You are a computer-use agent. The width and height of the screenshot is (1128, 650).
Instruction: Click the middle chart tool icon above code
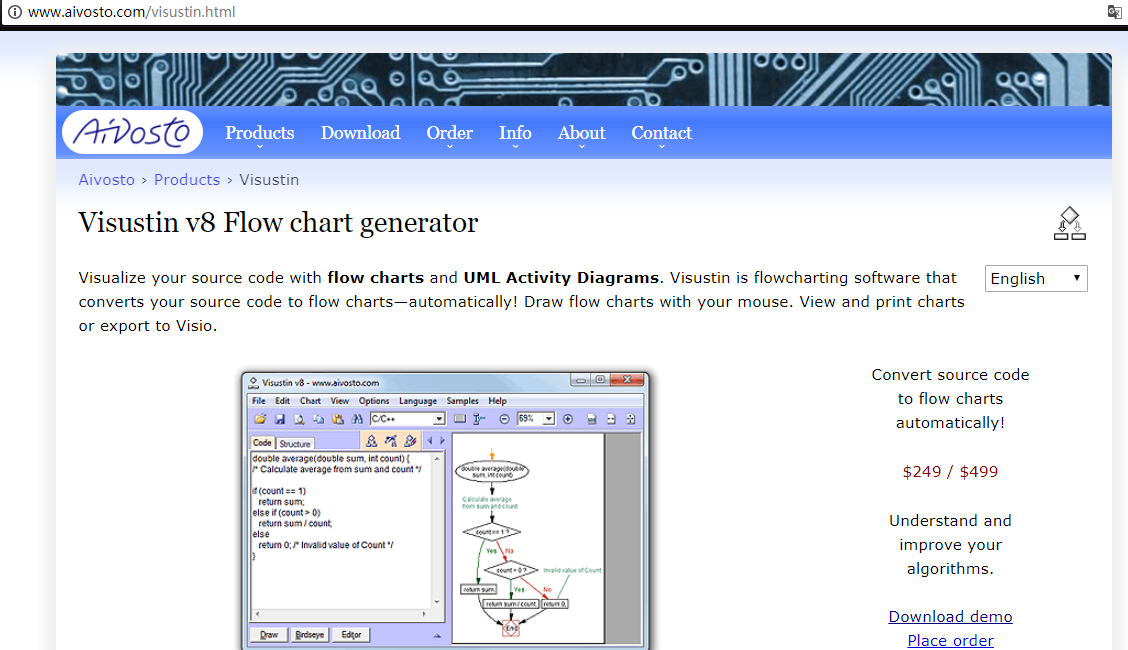(391, 441)
